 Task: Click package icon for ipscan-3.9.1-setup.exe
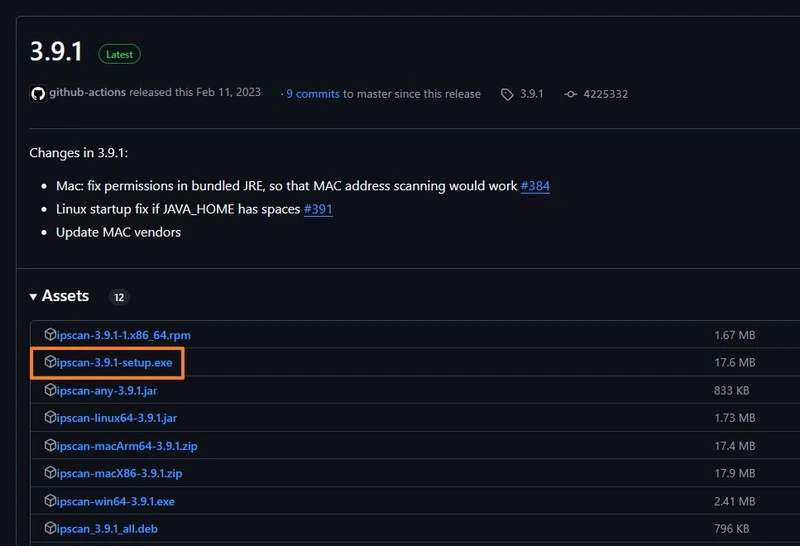click(x=50, y=362)
